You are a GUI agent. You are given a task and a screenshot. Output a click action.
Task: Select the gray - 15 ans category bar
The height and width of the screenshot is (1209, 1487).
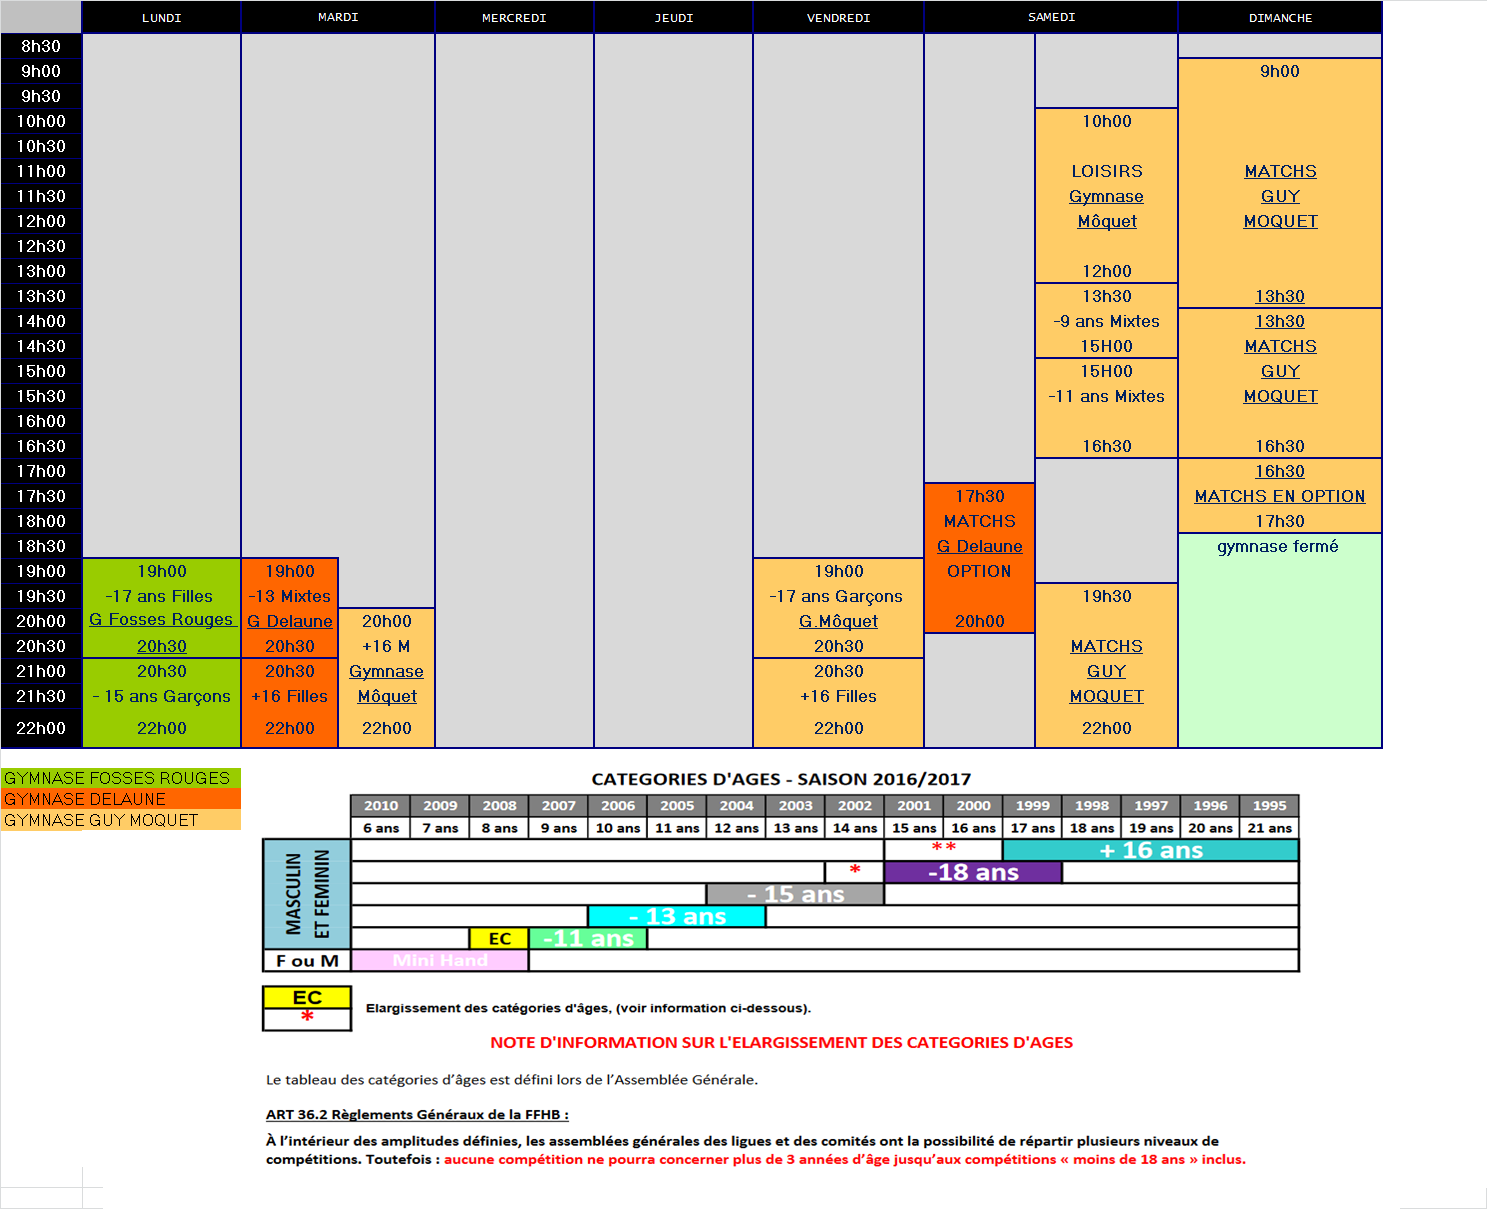point(795,894)
